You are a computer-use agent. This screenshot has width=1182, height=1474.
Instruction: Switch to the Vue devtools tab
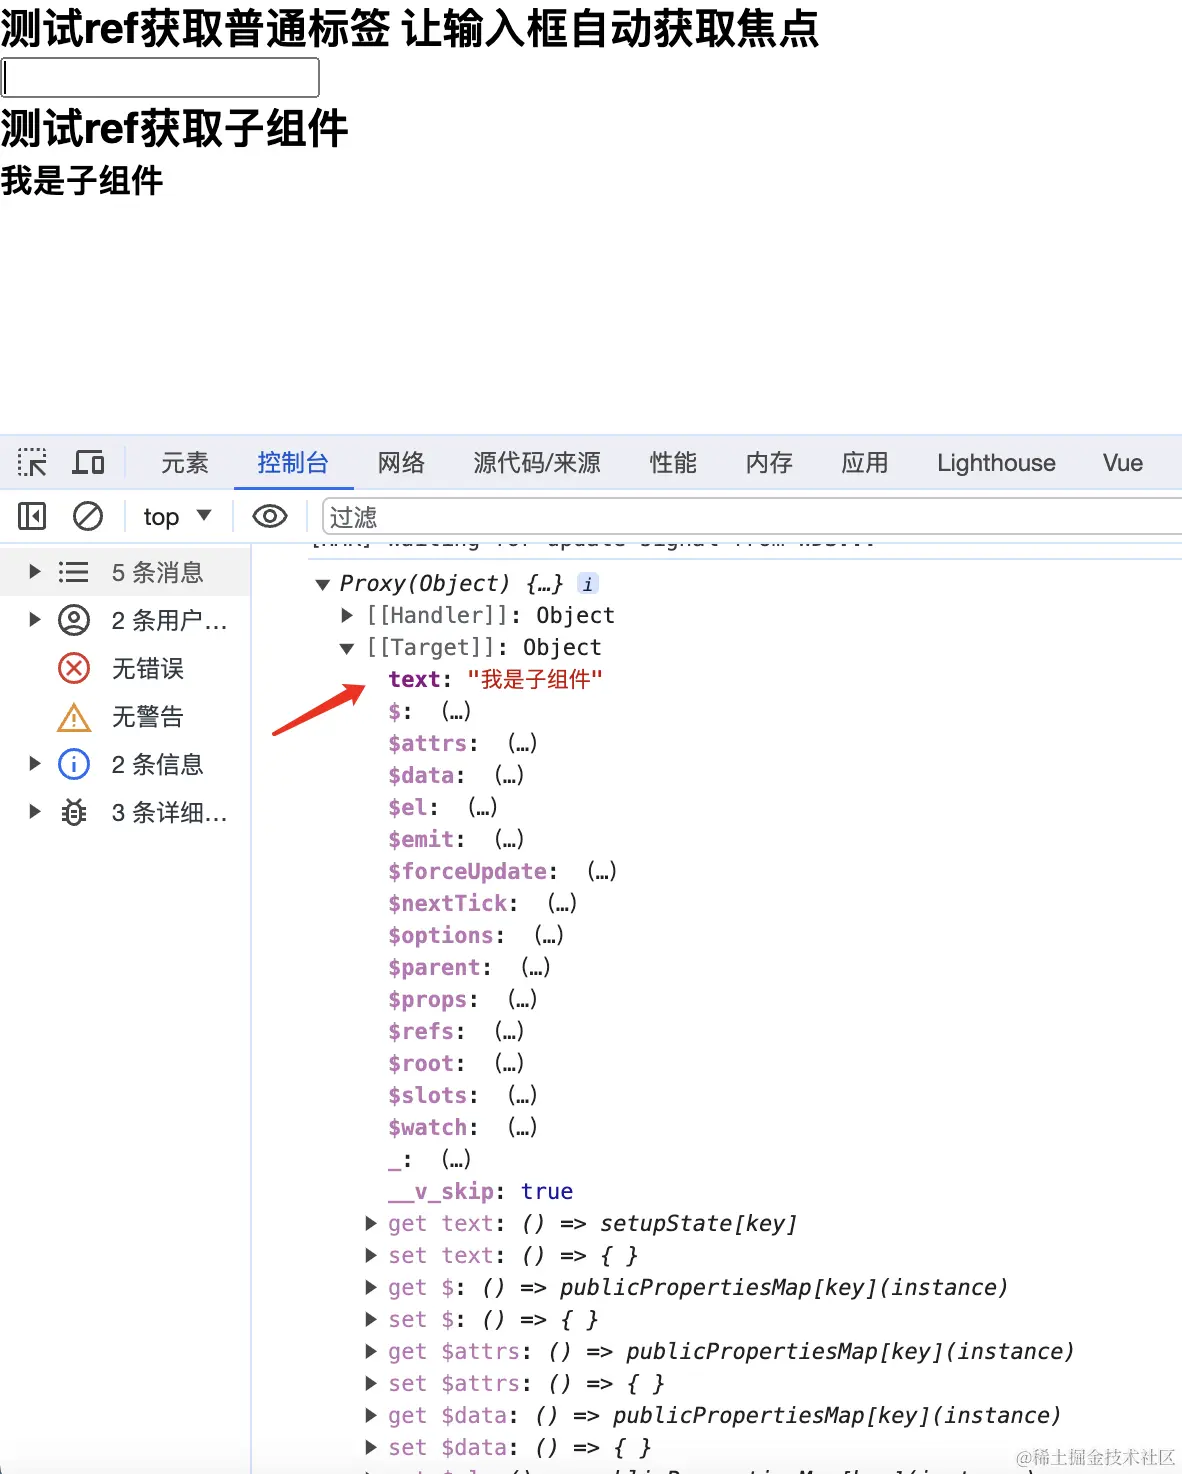(x=1123, y=462)
